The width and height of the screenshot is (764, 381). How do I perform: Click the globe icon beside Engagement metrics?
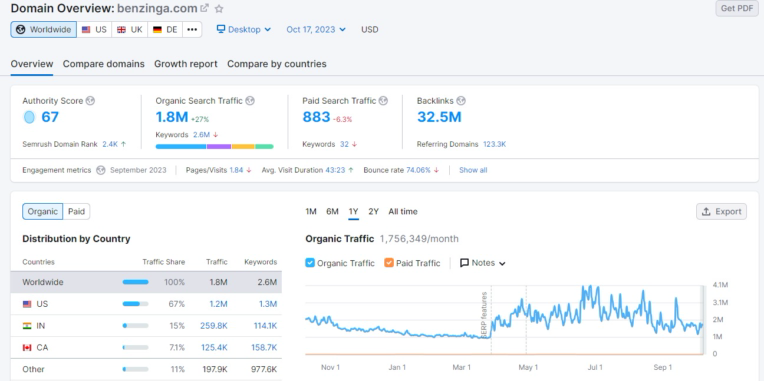[100, 171]
